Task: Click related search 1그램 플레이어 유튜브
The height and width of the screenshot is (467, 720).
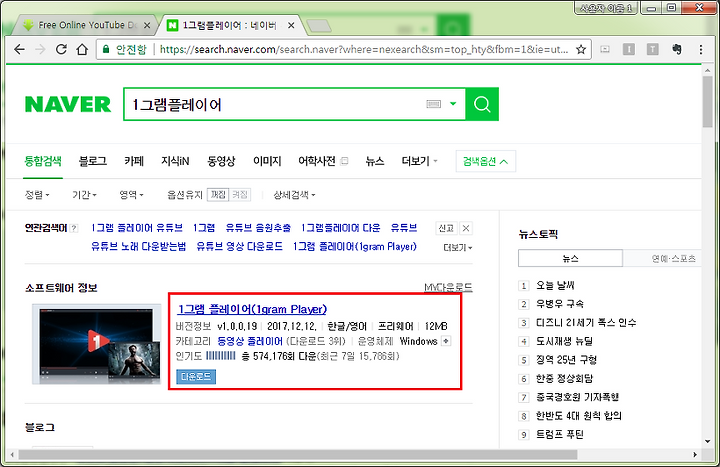Action: 137,228
